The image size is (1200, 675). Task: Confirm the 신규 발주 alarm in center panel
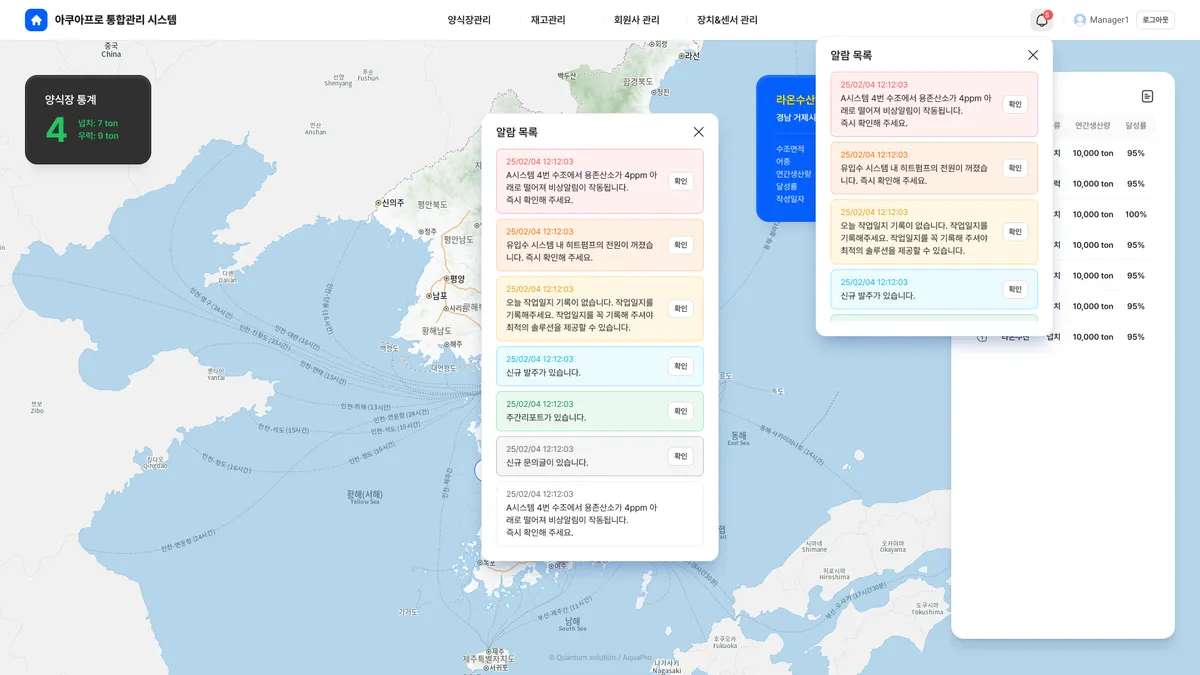tap(681, 366)
